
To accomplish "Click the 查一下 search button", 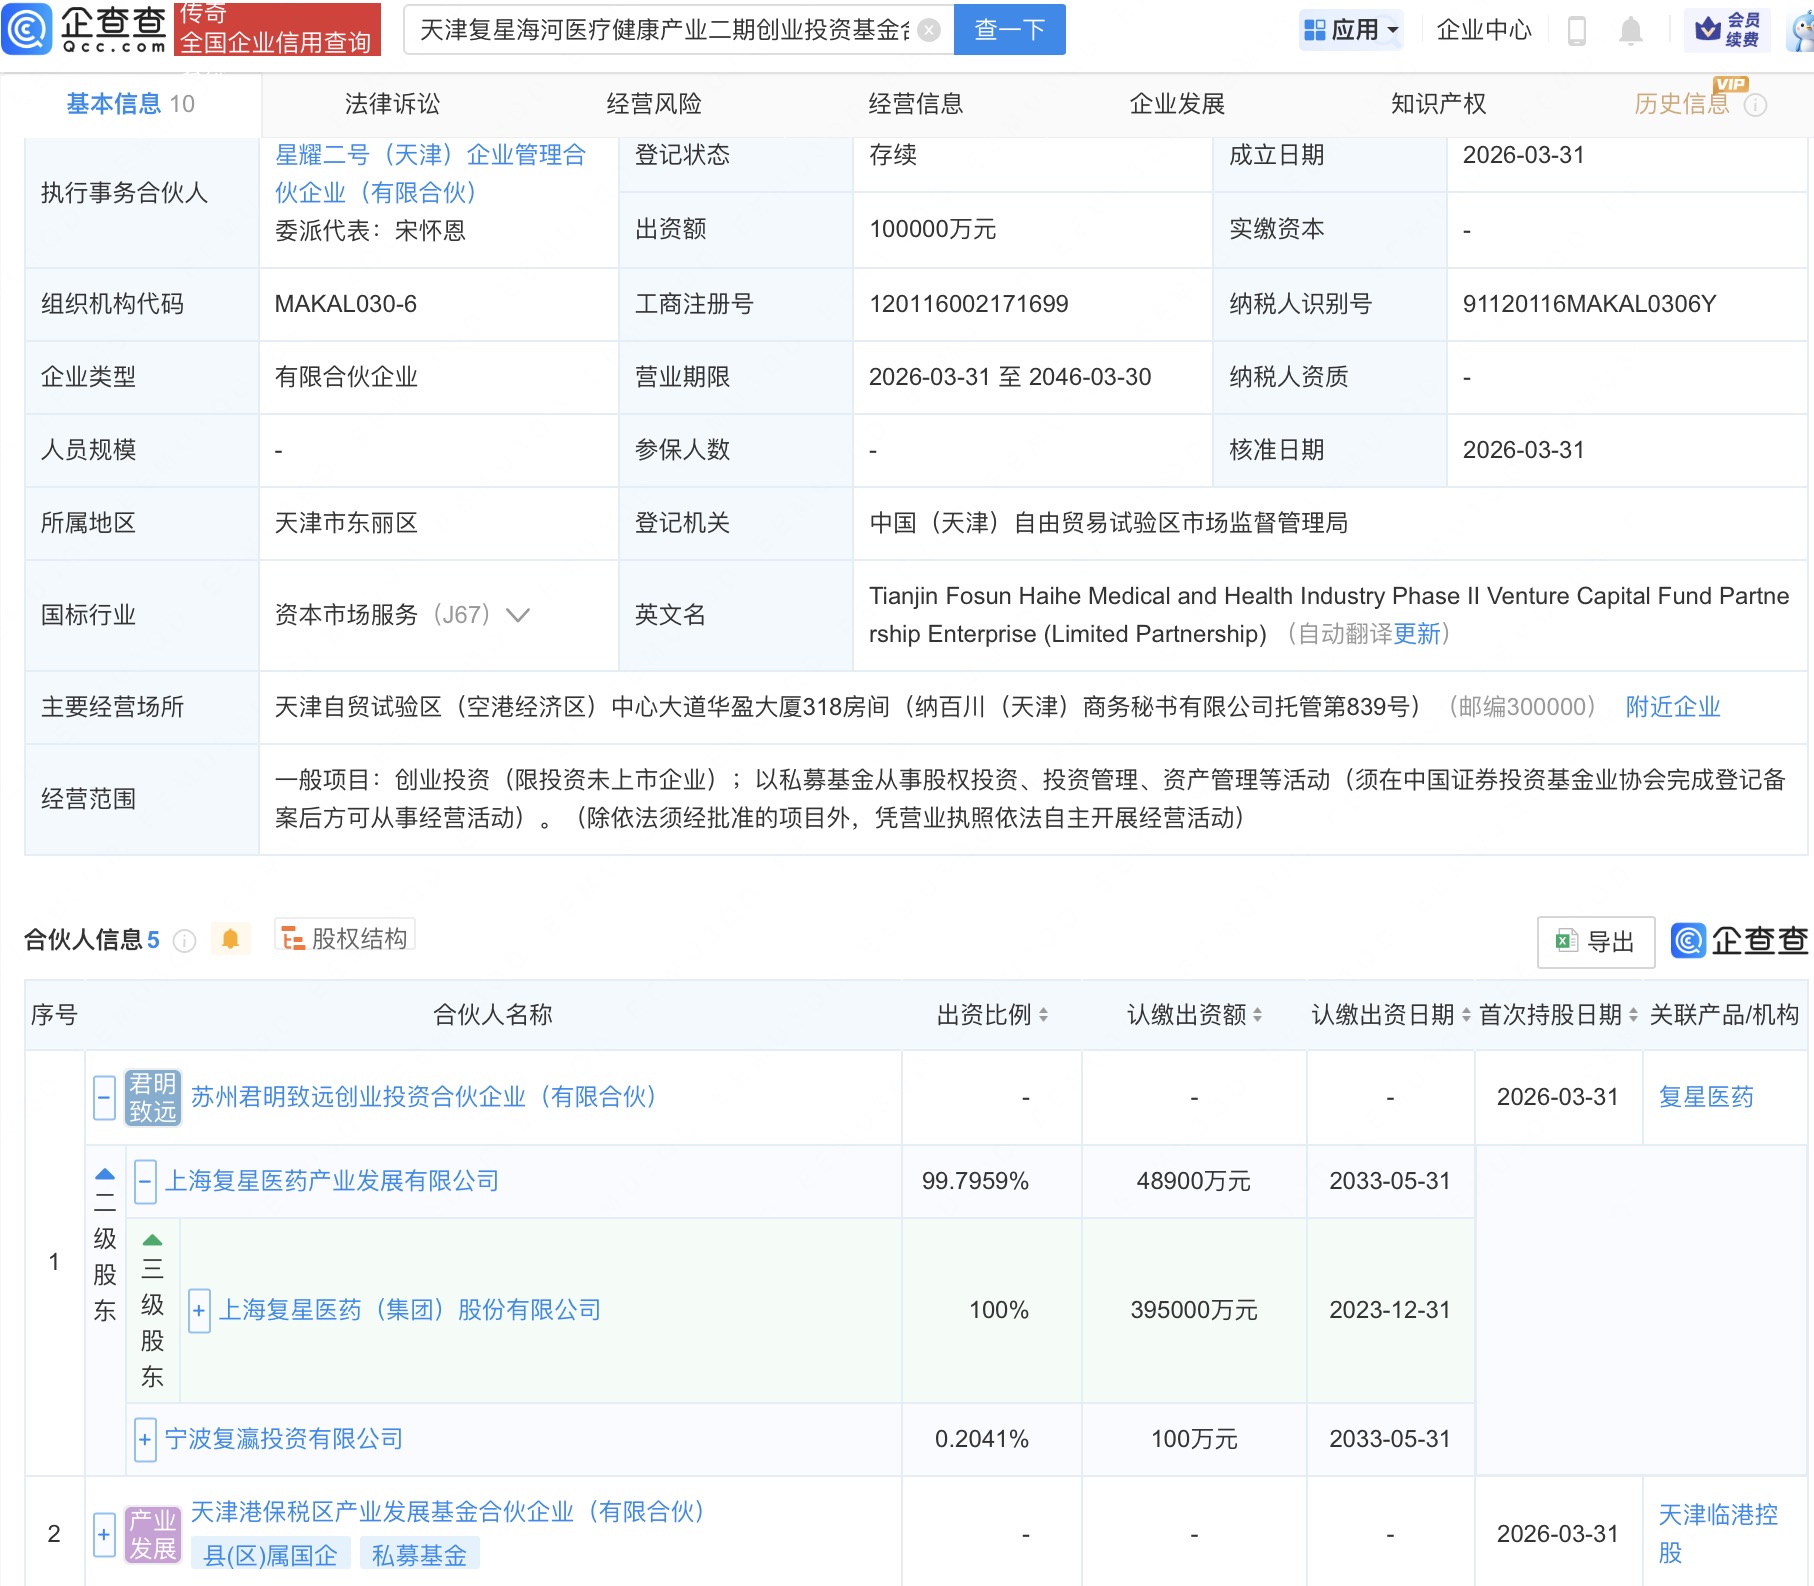I will [1009, 30].
